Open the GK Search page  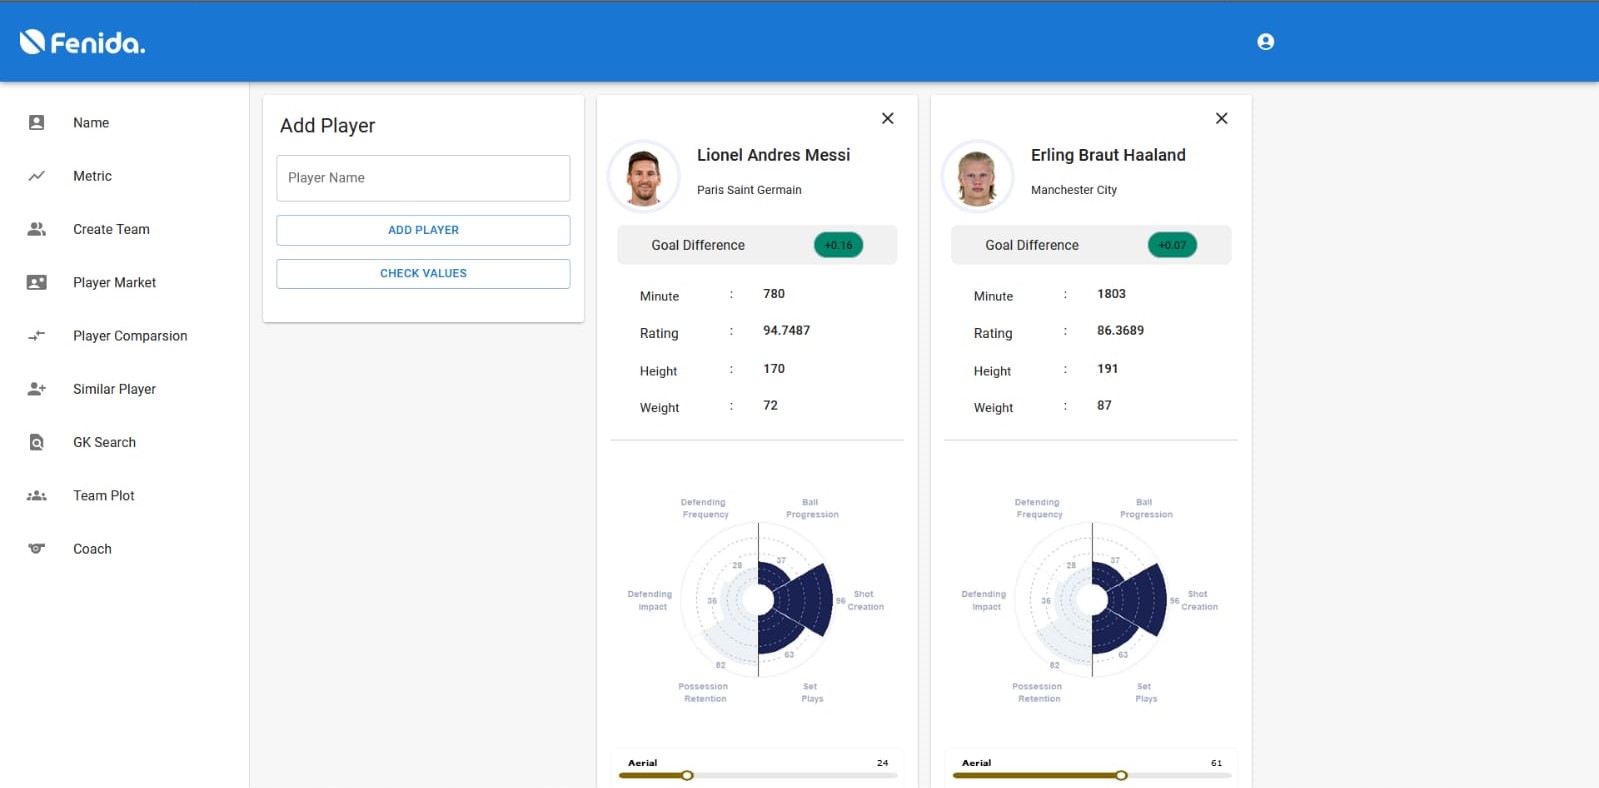pyautogui.click(x=104, y=442)
